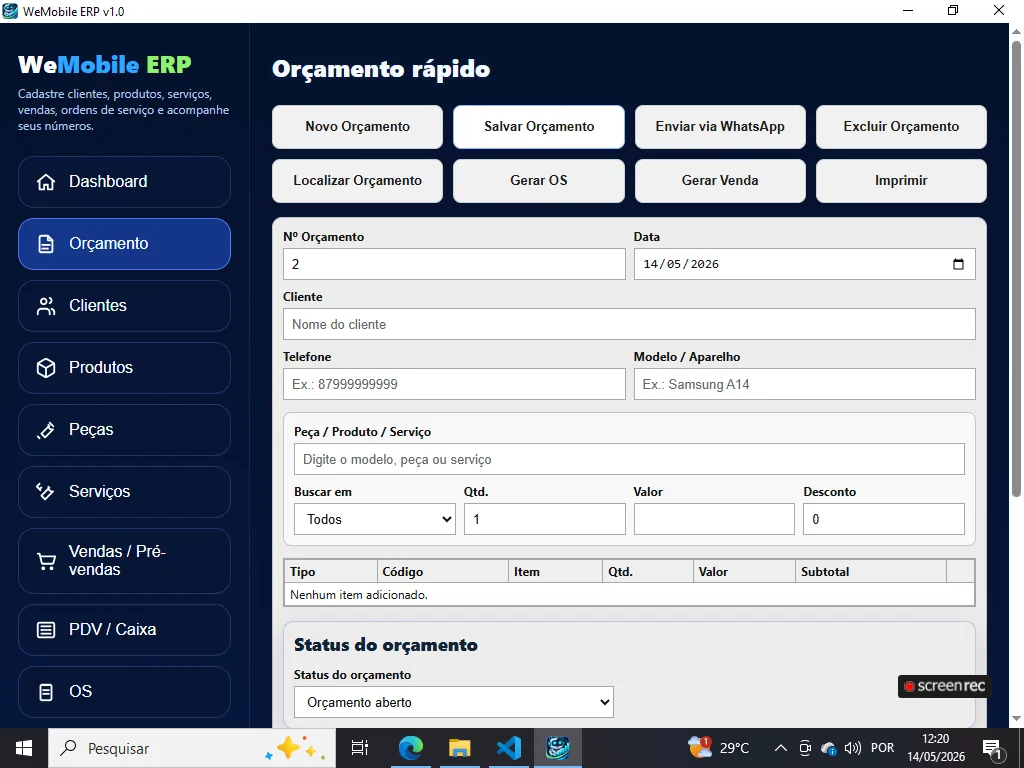Click the Produtos box icon
1024x768 pixels.
click(x=46, y=368)
